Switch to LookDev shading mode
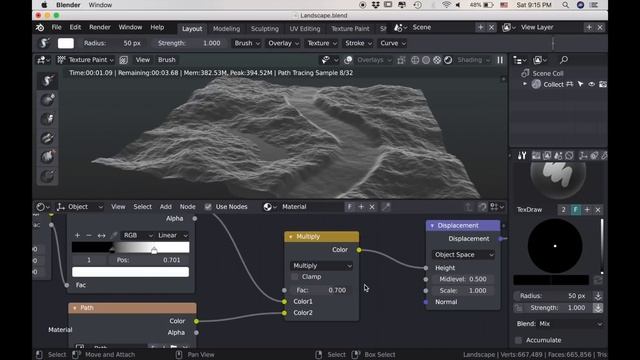The image size is (640, 360). point(437,60)
